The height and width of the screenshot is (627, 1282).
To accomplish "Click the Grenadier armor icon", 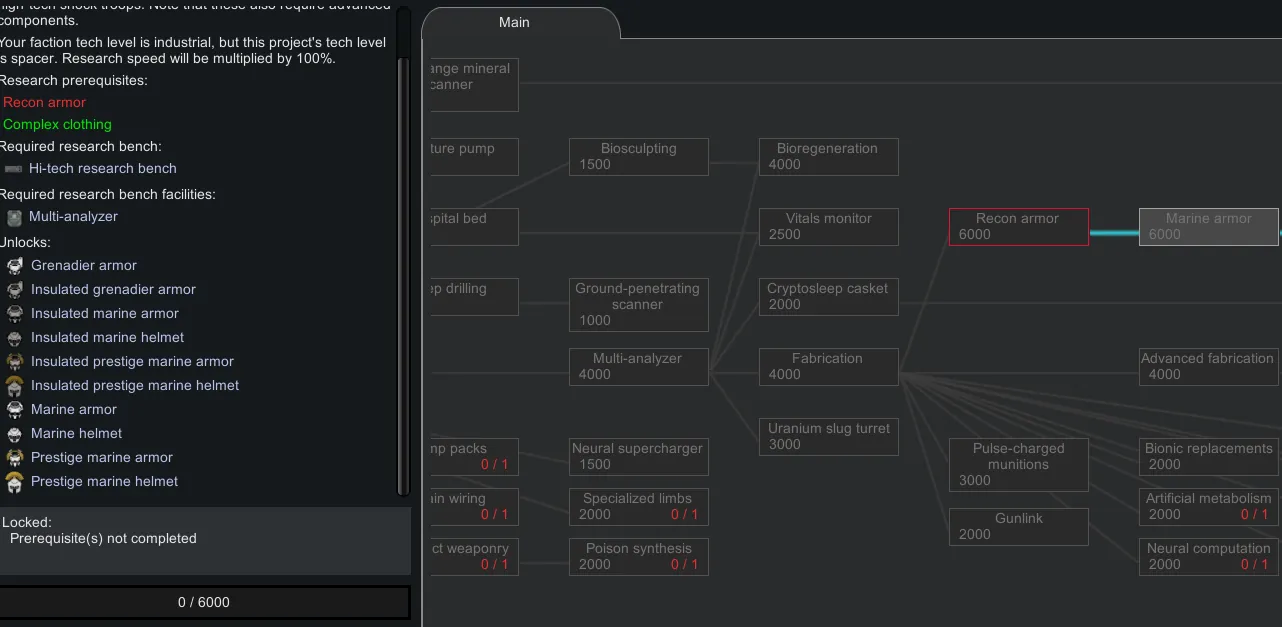I will pyautogui.click(x=14, y=266).
